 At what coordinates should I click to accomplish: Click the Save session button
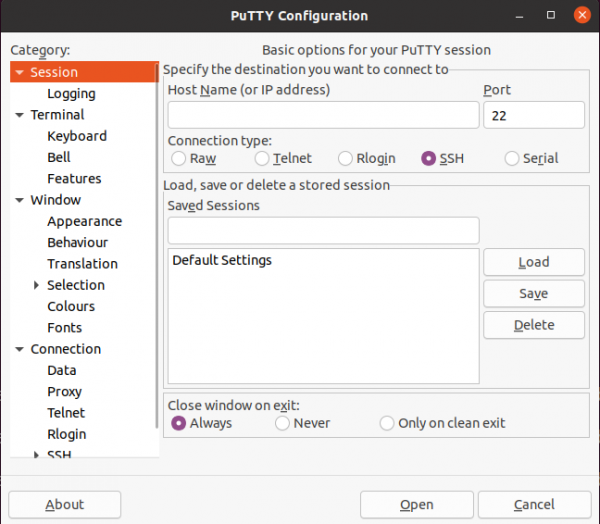point(534,294)
